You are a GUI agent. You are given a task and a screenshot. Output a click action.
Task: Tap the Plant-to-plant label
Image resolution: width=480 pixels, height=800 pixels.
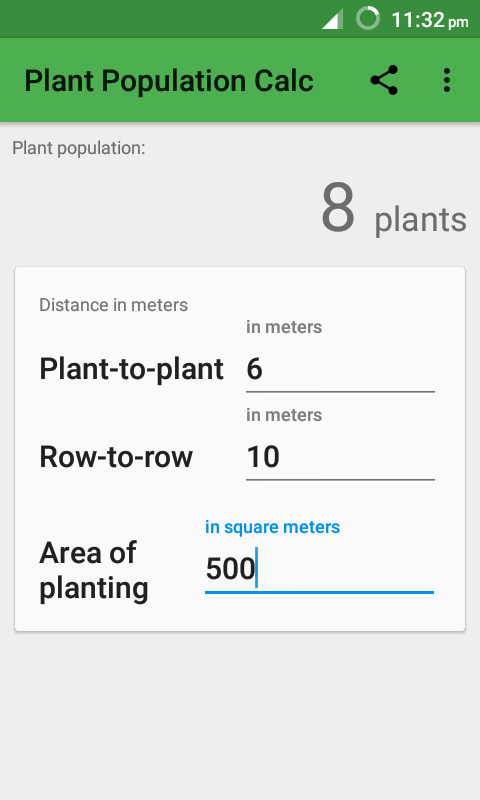tap(132, 369)
